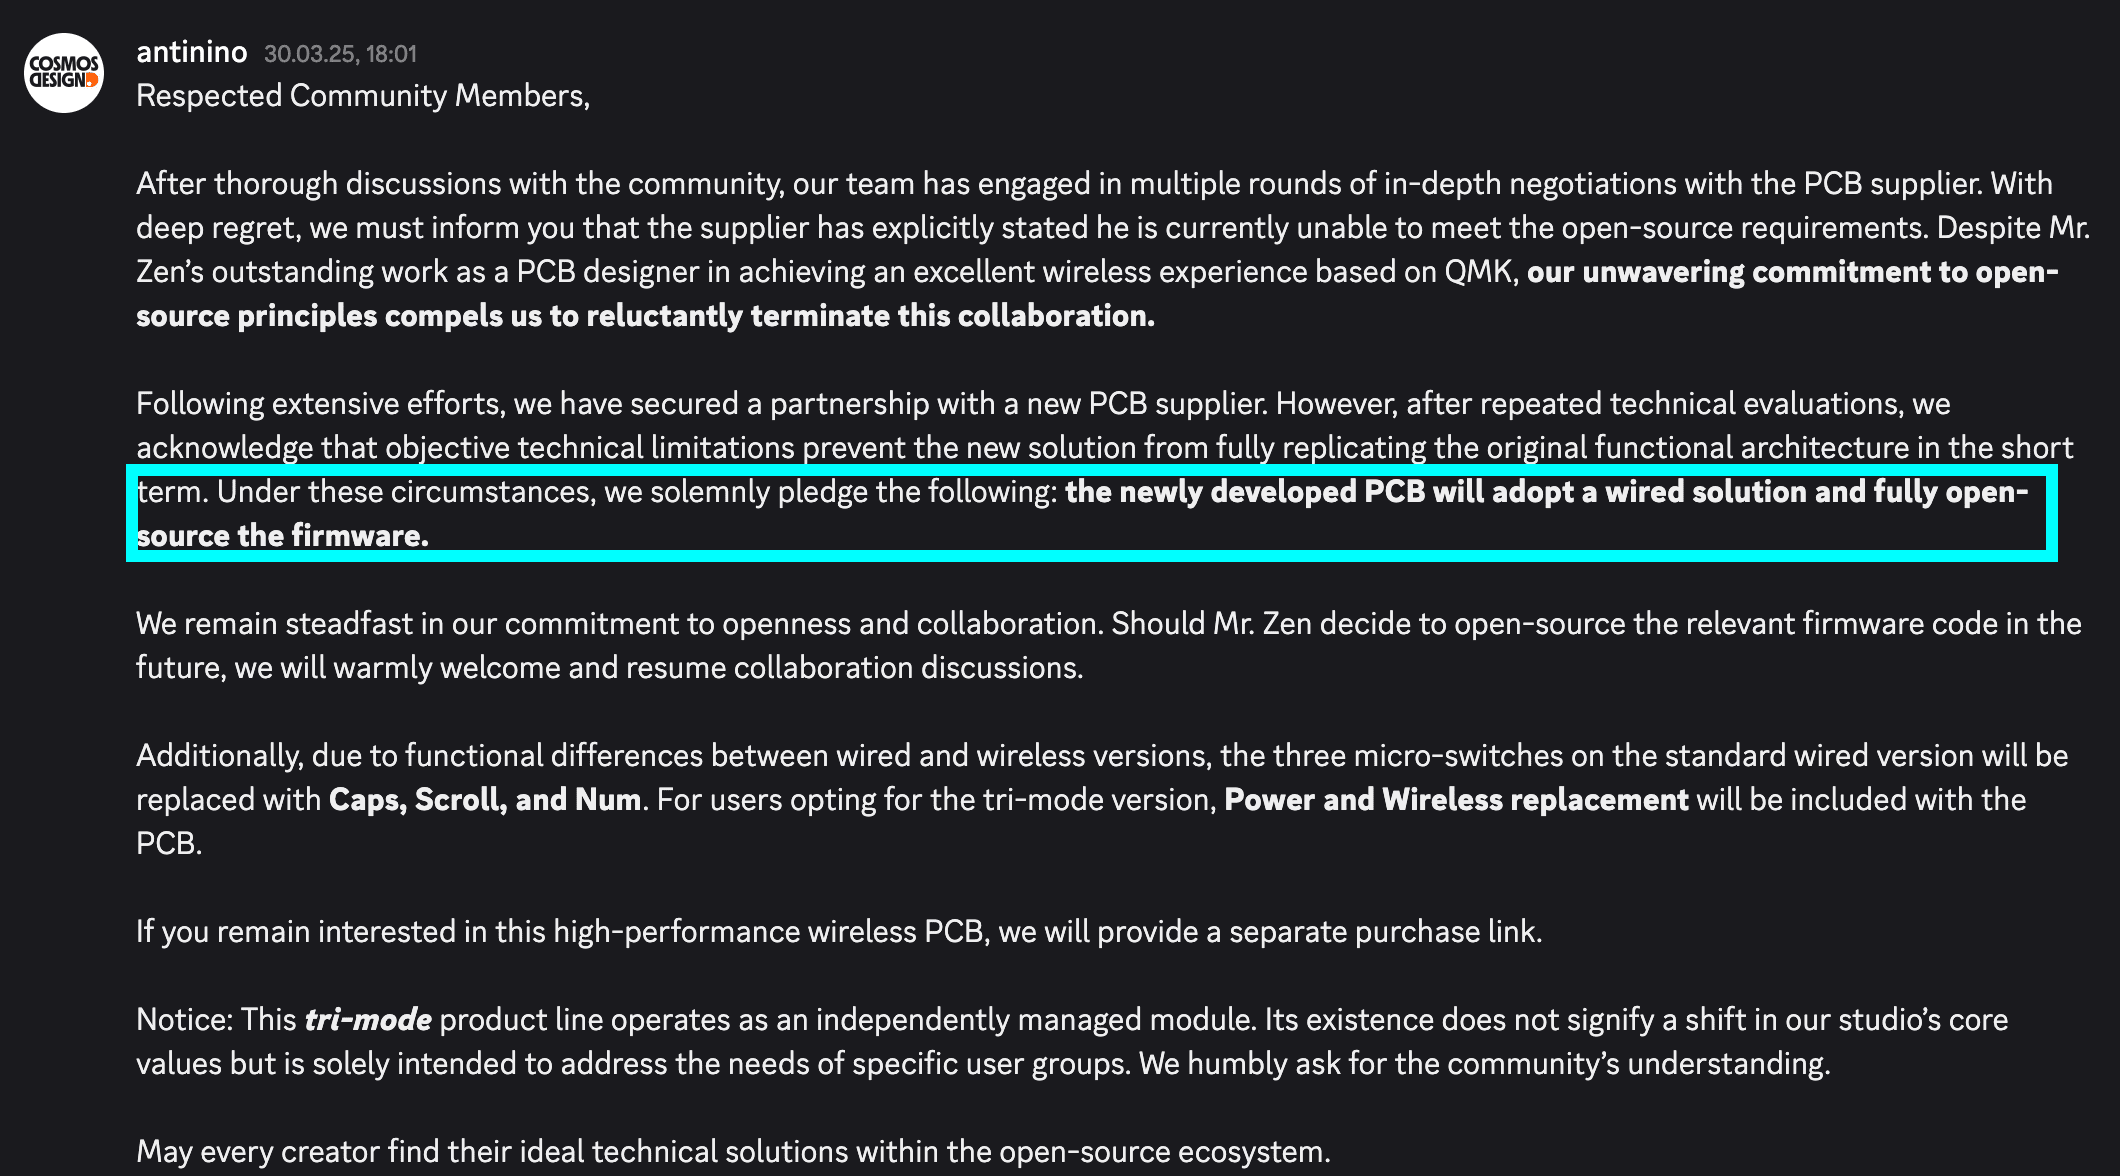This screenshot has width=2120, height=1176.
Task: Click 'Following extensive efforts' paragraph start
Action: [x=320, y=404]
